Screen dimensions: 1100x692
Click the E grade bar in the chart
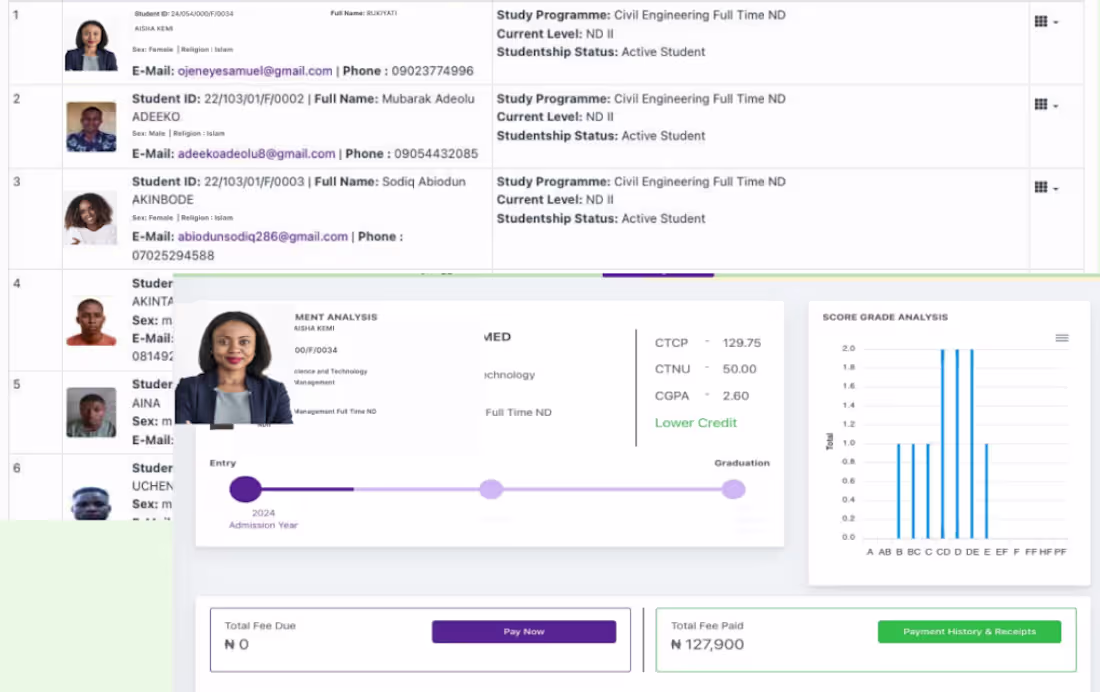pyautogui.click(x=986, y=491)
